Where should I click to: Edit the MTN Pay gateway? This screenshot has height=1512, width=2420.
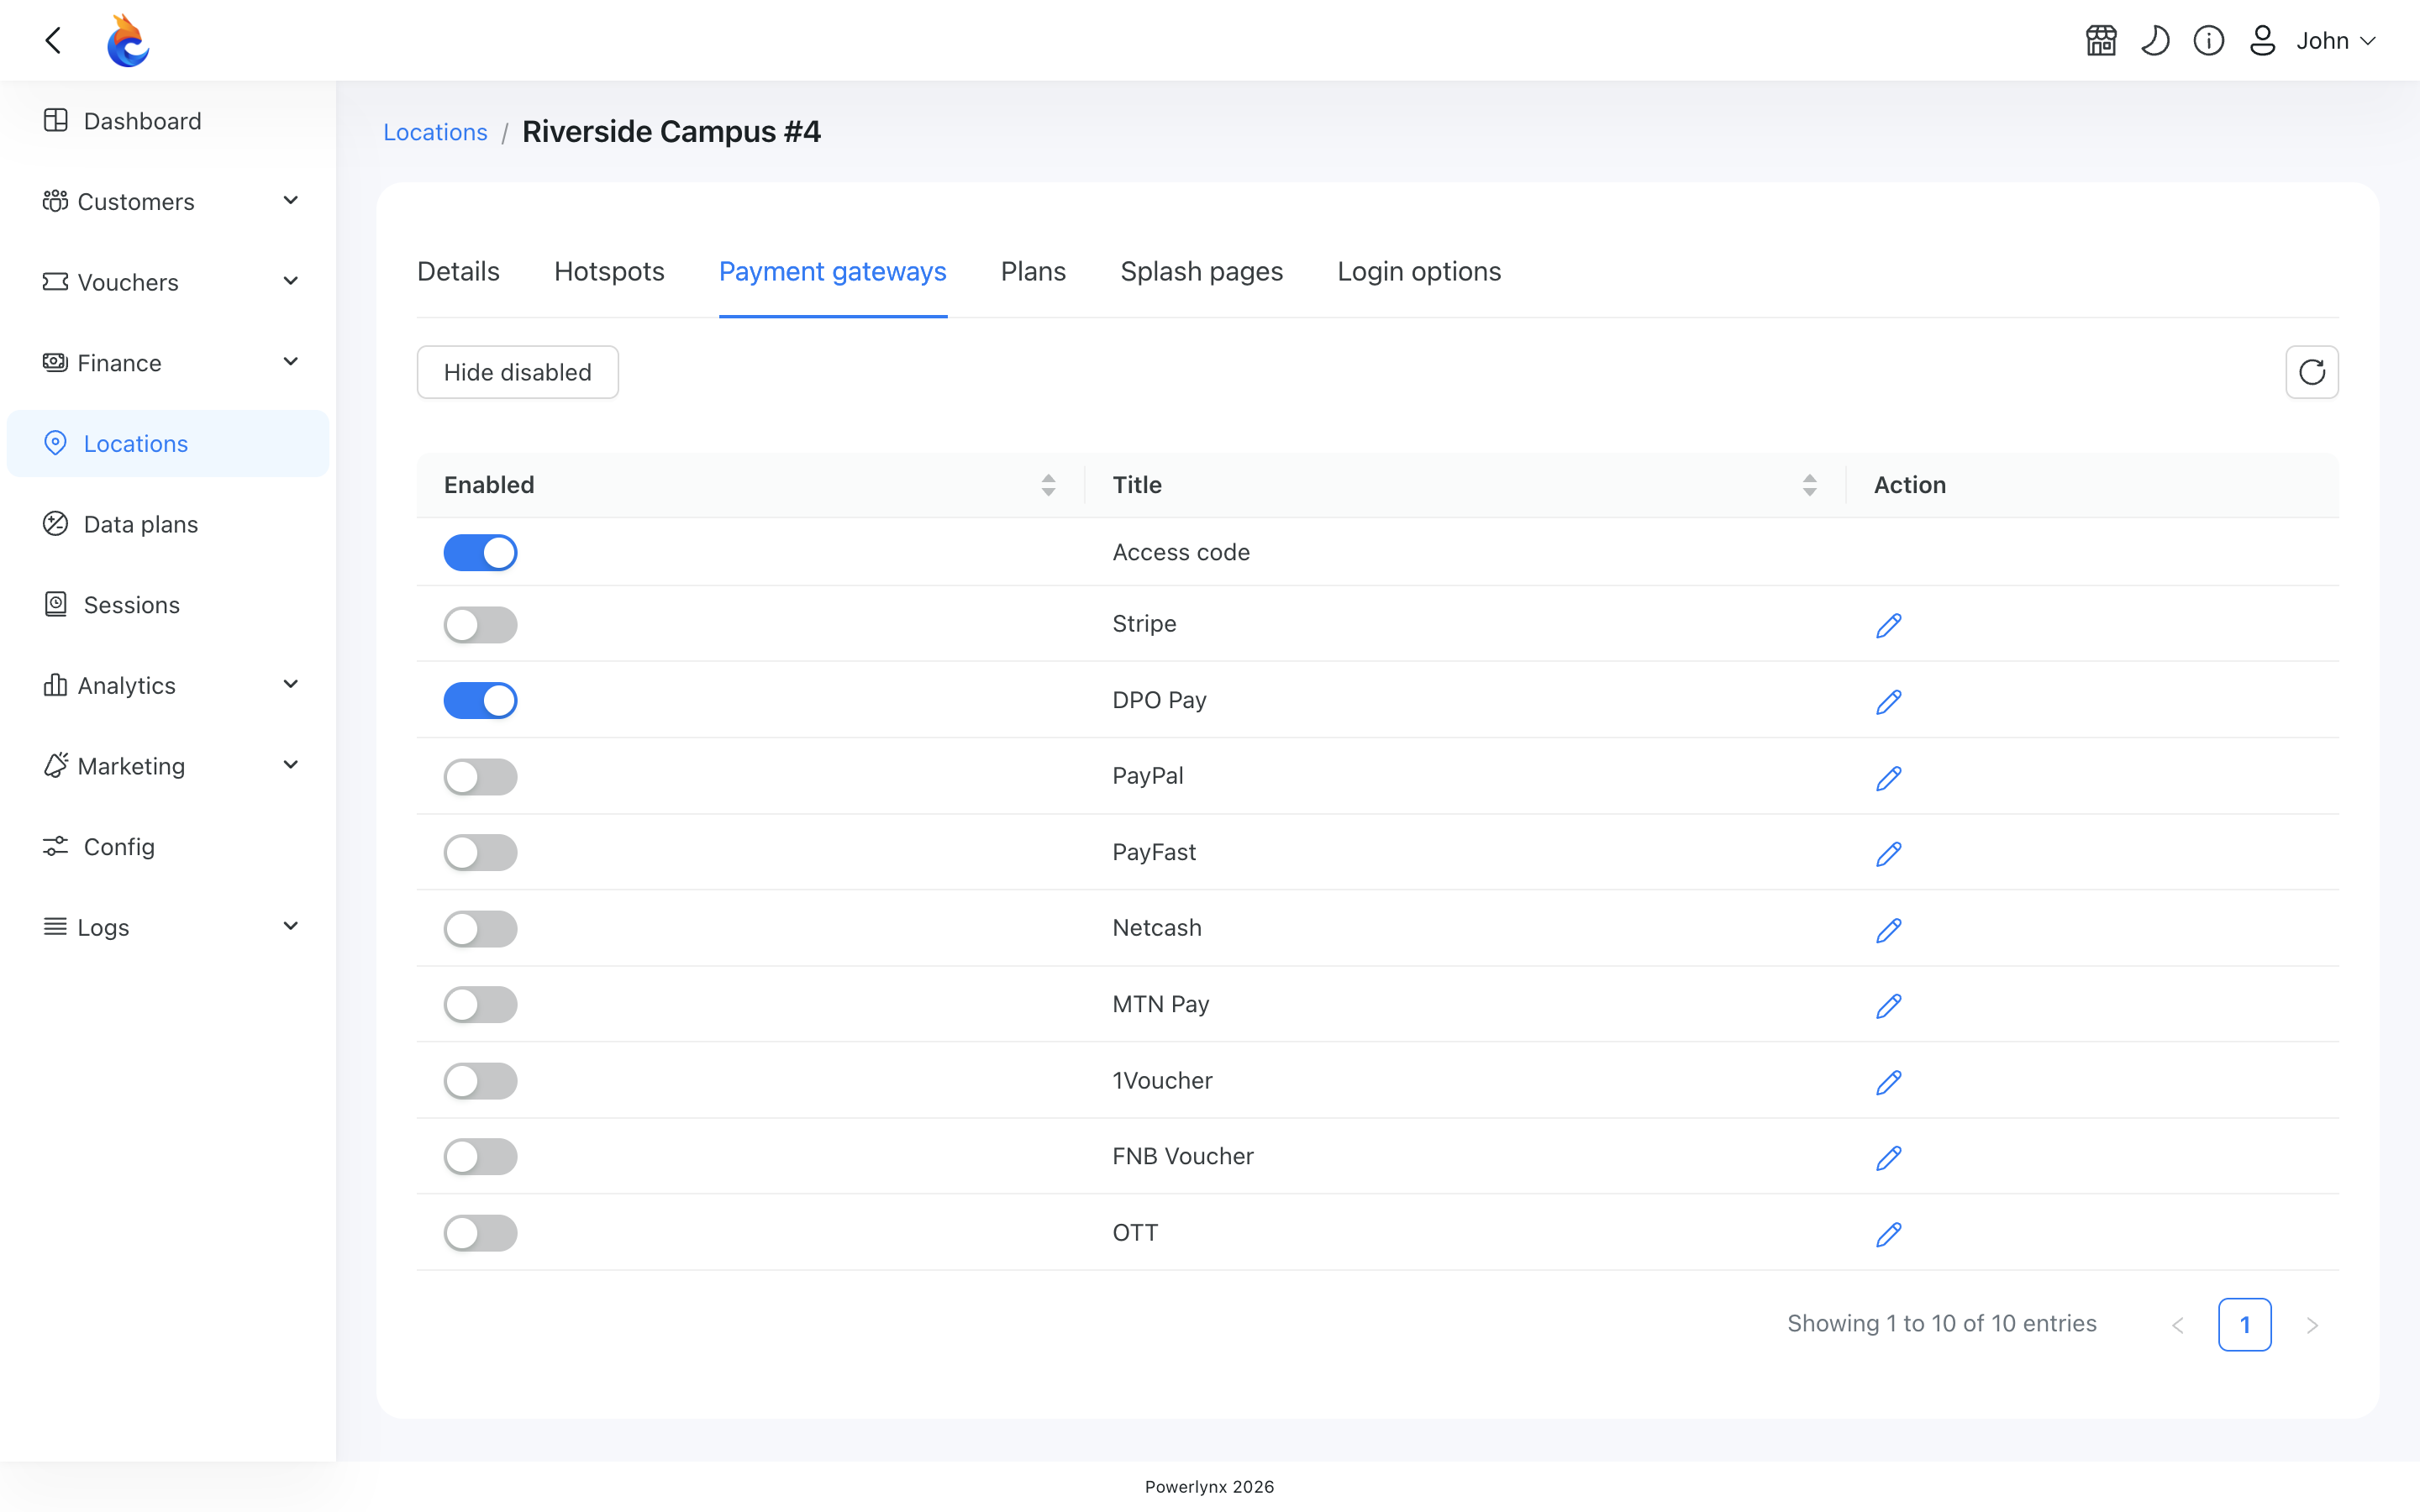click(1888, 1005)
